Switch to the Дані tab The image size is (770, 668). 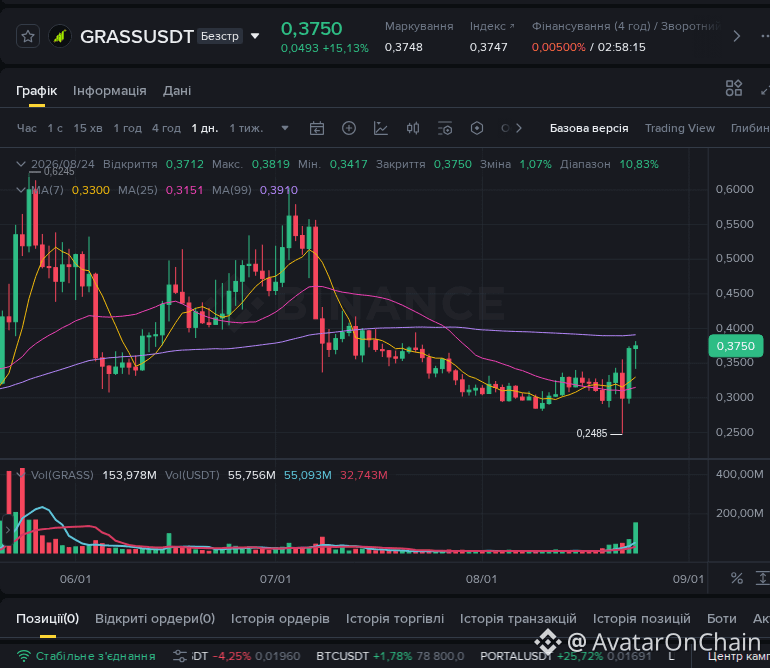coord(177,91)
